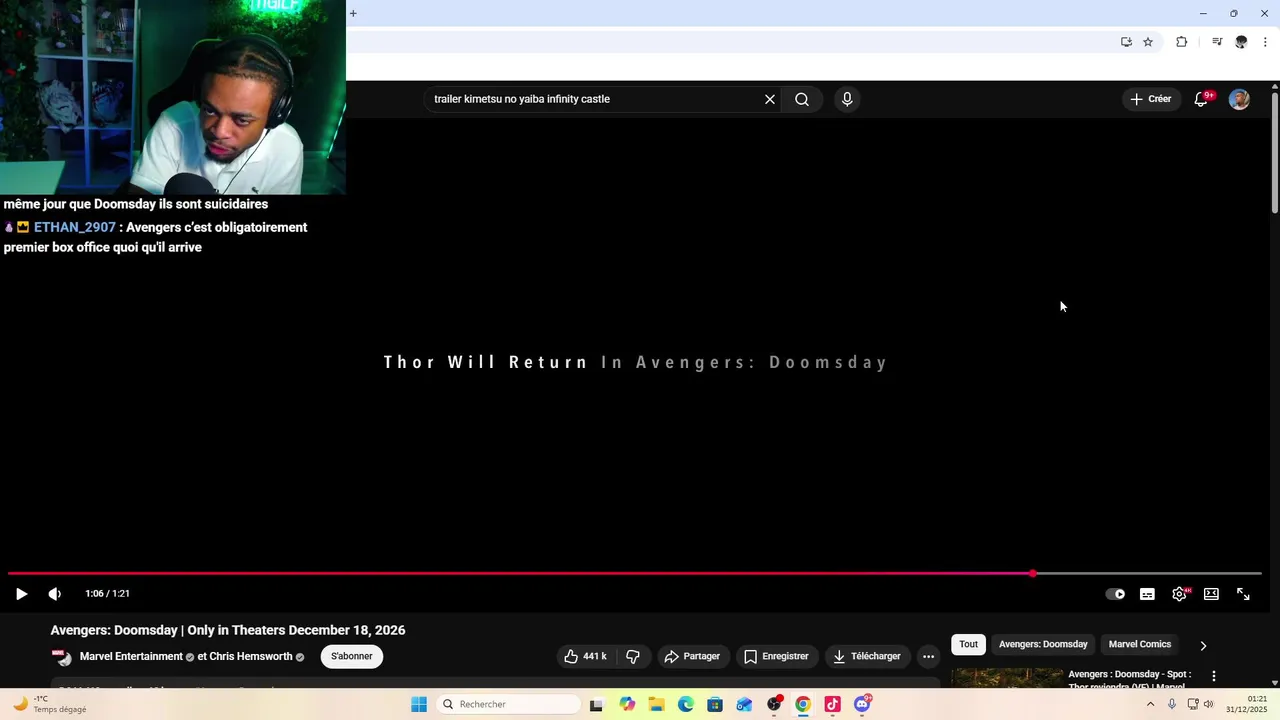Open Chrome media controls icon
The height and width of the screenshot is (720, 1280).
(x=1217, y=42)
